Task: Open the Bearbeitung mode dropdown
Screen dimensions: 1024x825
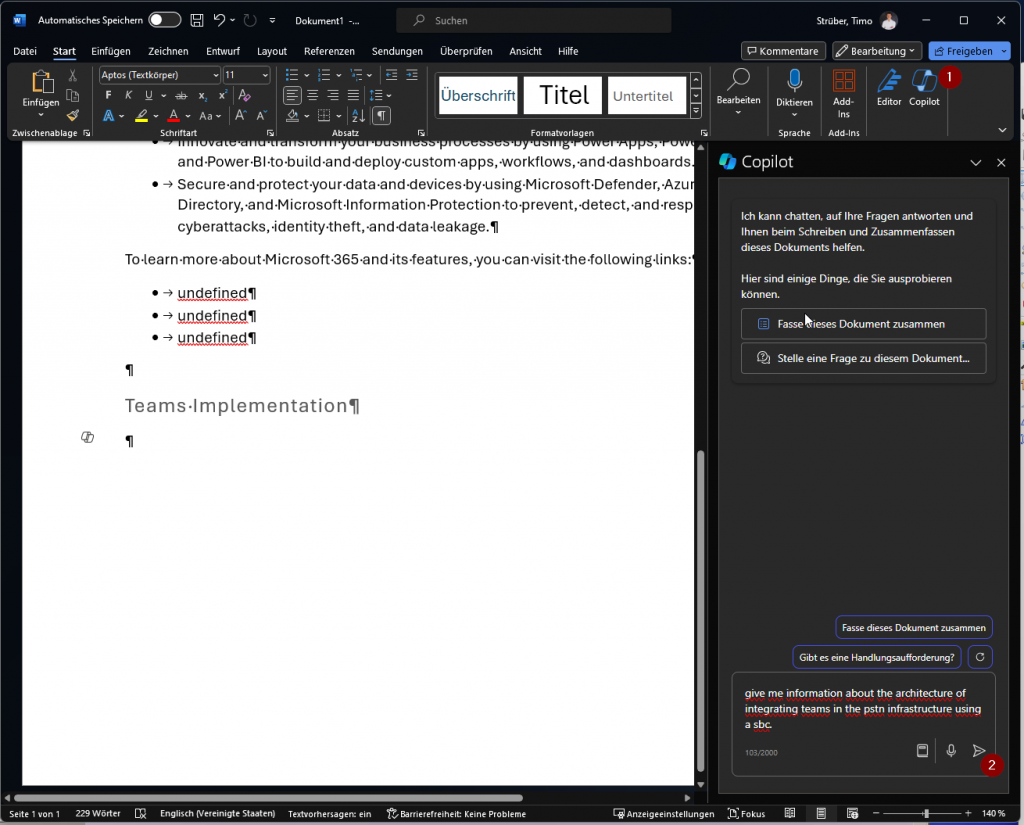Action: coord(876,51)
